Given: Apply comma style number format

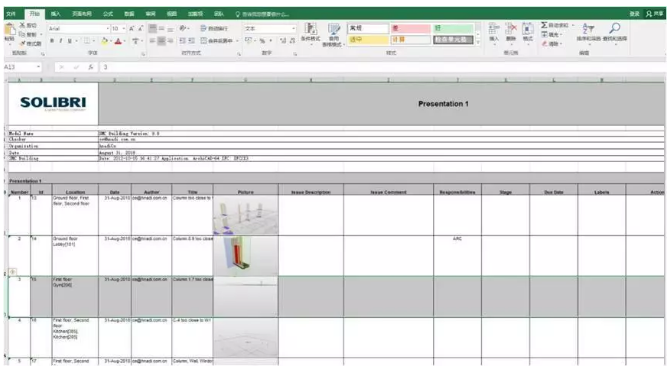Looking at the screenshot, I should (270, 41).
